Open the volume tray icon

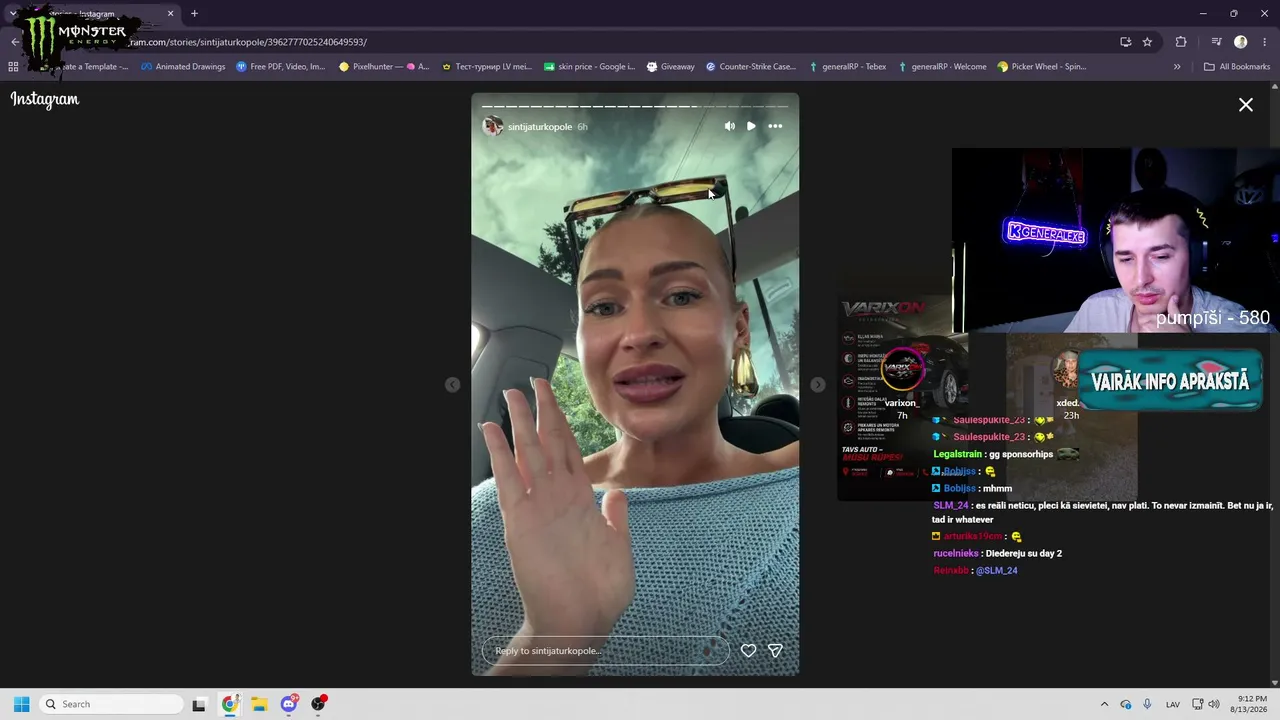[1214, 704]
